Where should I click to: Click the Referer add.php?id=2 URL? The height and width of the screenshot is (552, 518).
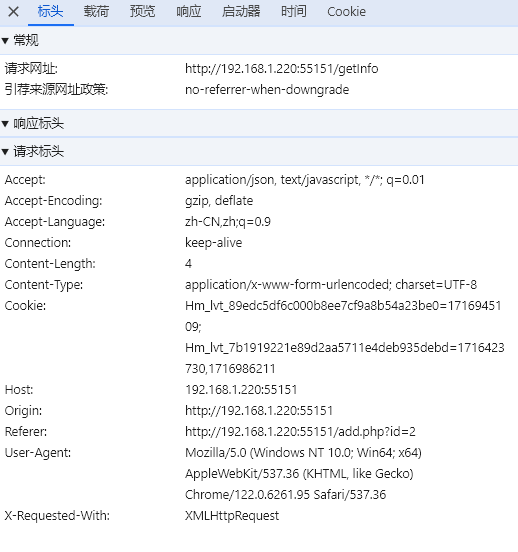300,431
